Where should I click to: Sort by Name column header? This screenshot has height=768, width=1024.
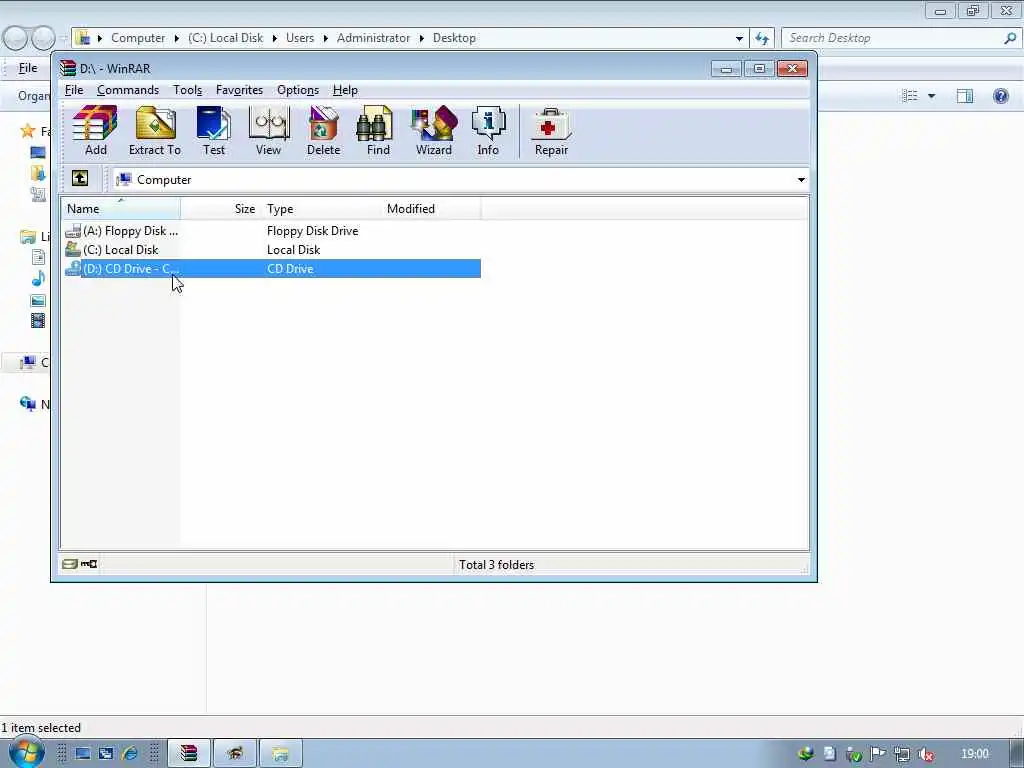121,209
